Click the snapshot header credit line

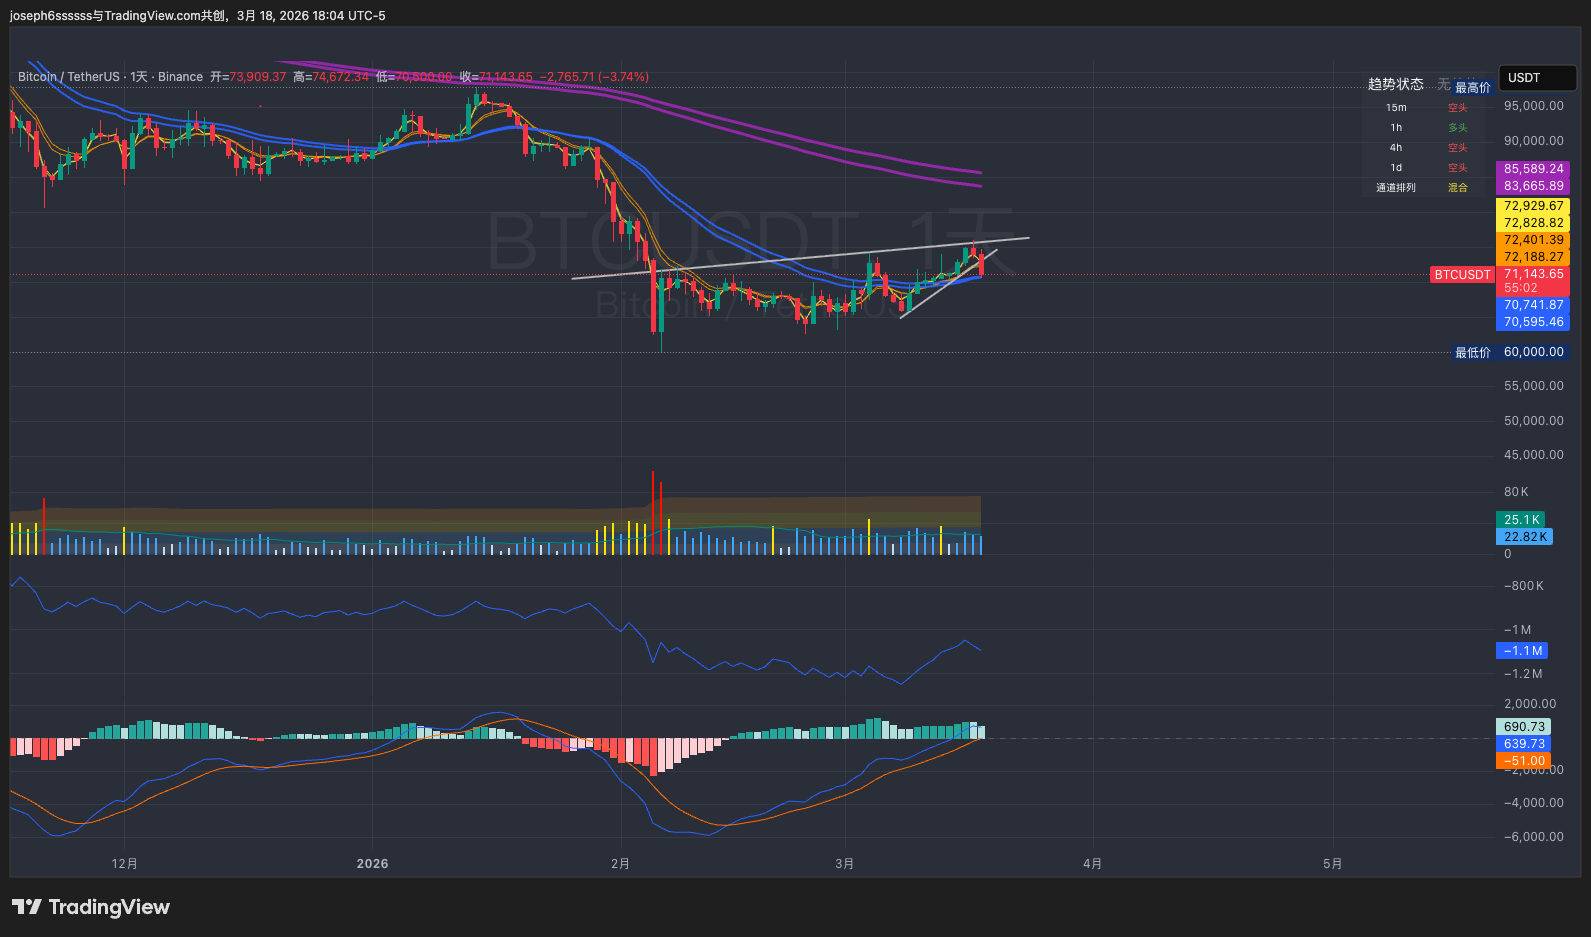pos(197,16)
